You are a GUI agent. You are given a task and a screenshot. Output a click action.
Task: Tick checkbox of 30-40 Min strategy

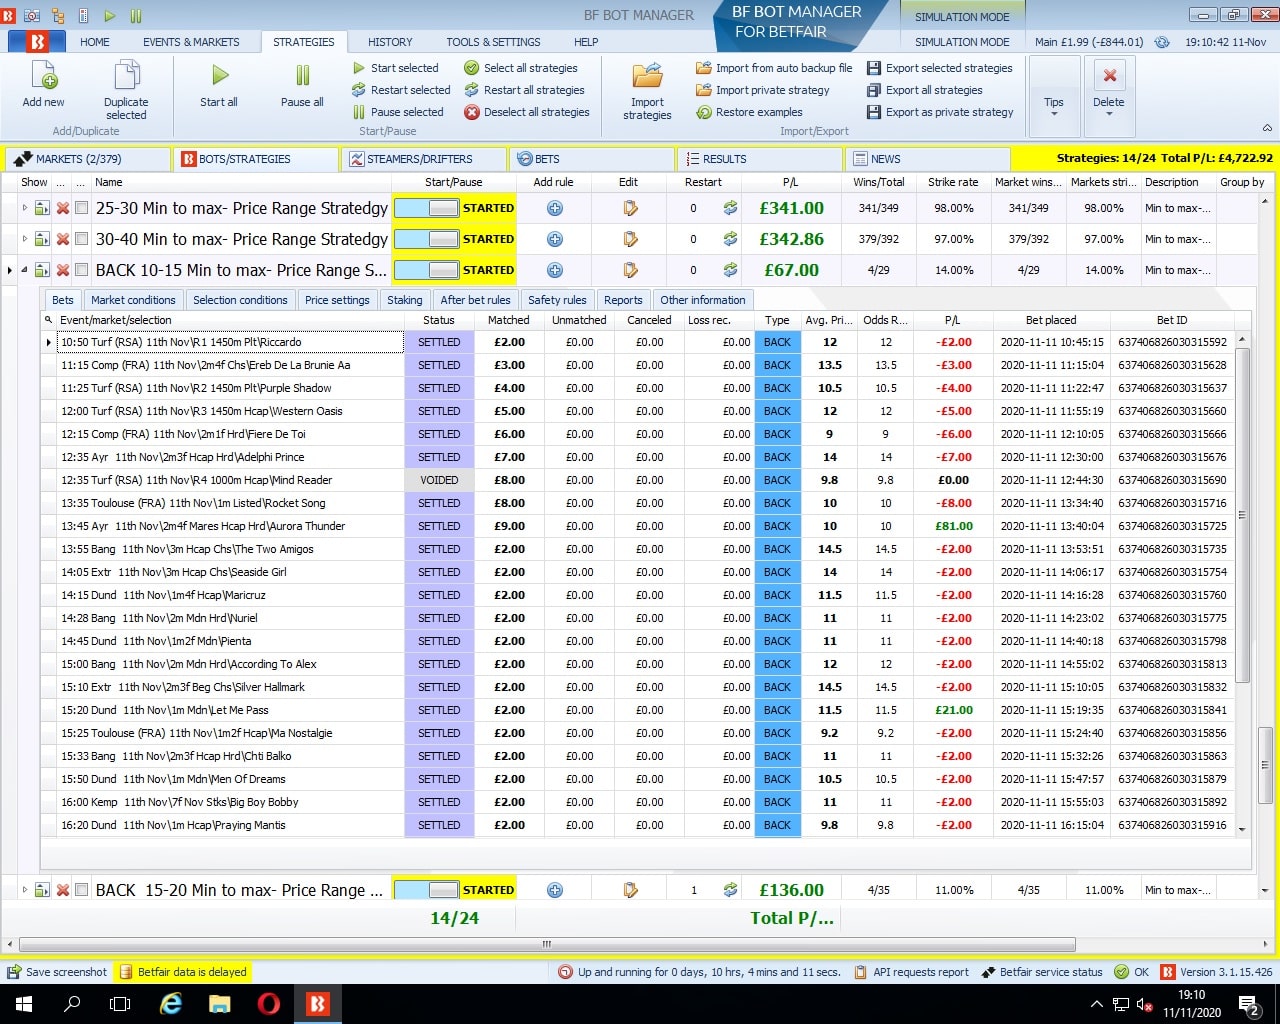82,239
